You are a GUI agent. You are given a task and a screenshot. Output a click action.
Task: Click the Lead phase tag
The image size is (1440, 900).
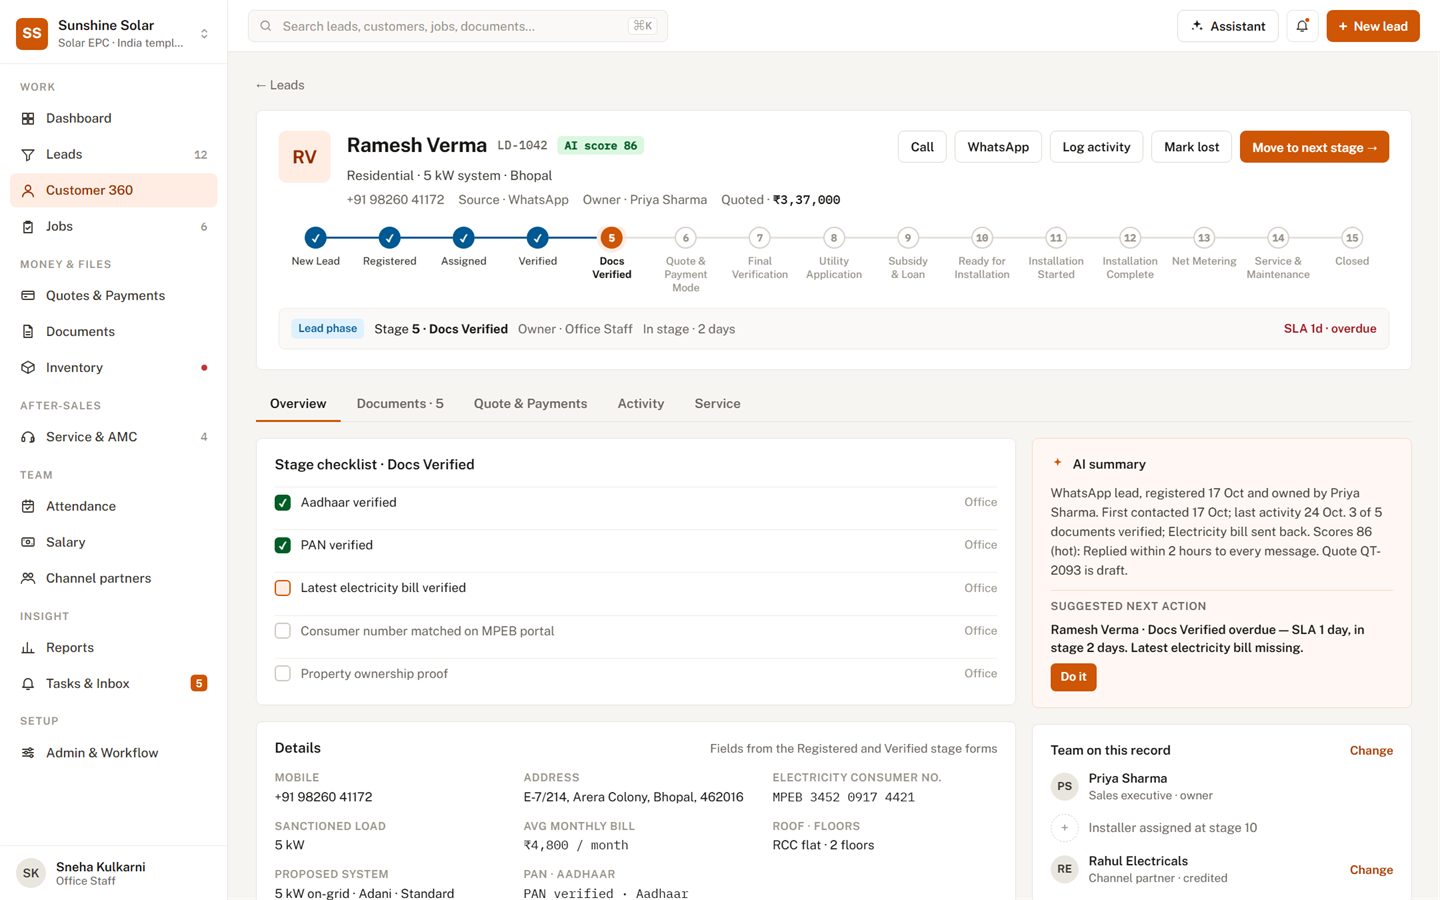point(327,328)
